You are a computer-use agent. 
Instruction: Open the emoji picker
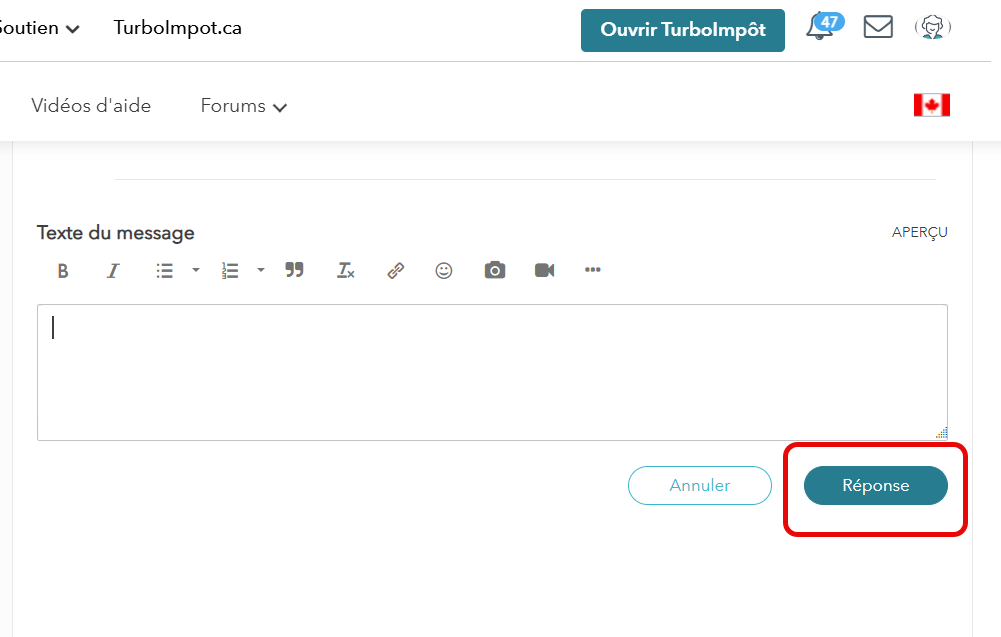444,271
